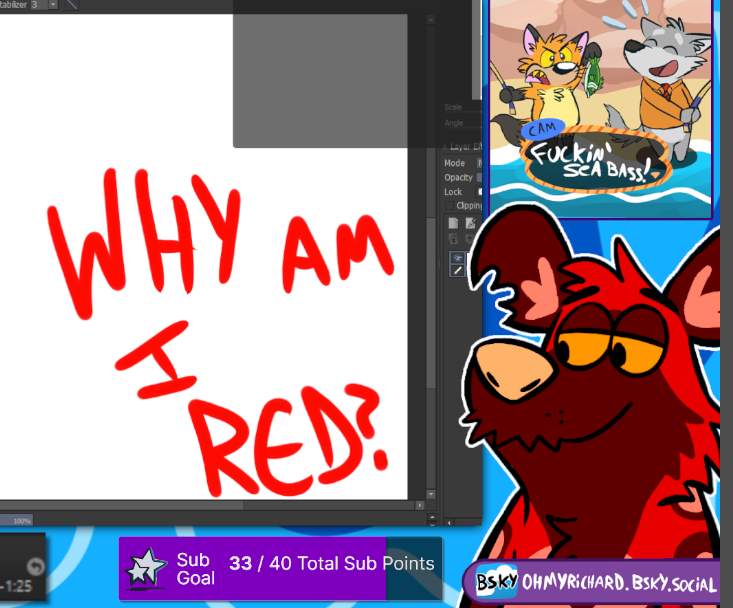The image size is (733, 608).
Task: Toggle the layer visibility eye icon
Action: coord(458,257)
